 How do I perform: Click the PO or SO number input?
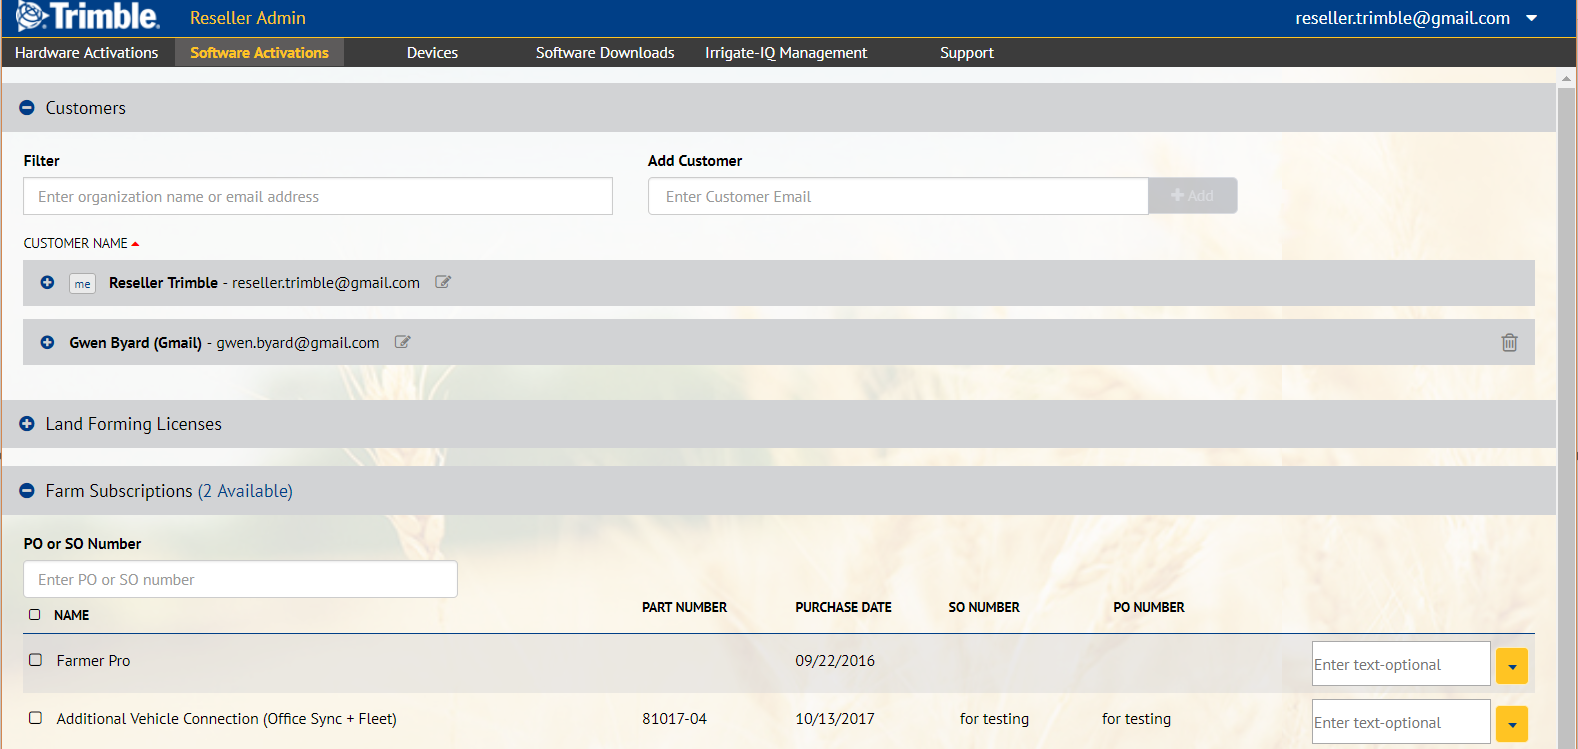pos(240,579)
